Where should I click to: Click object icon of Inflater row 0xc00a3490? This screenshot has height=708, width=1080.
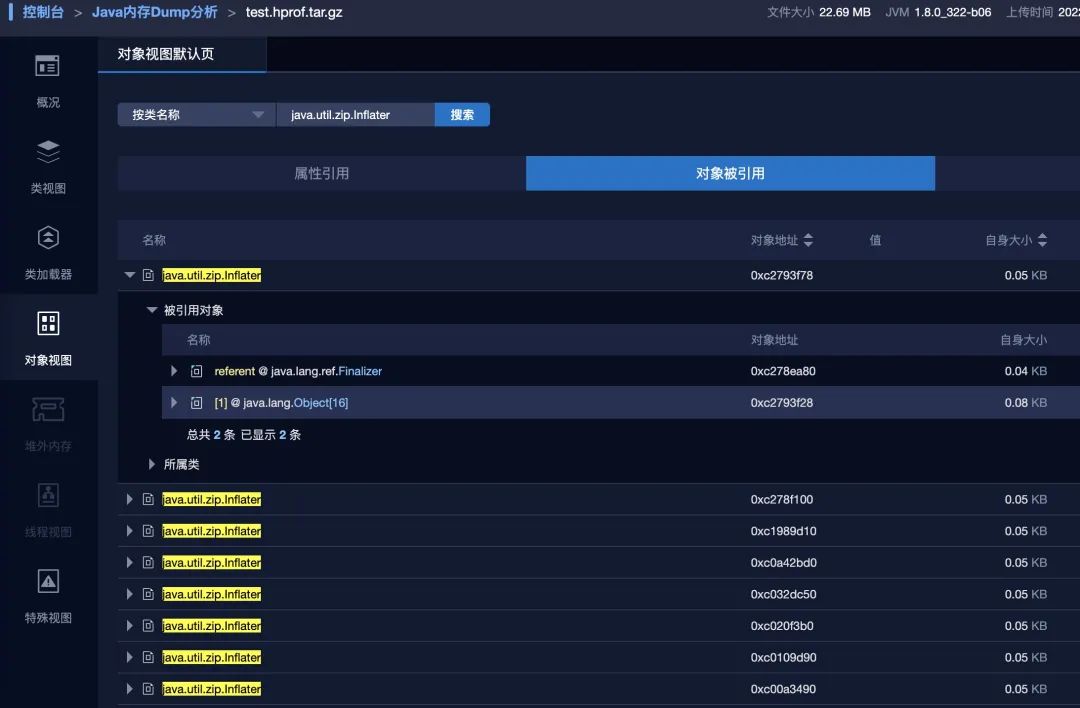click(x=148, y=689)
